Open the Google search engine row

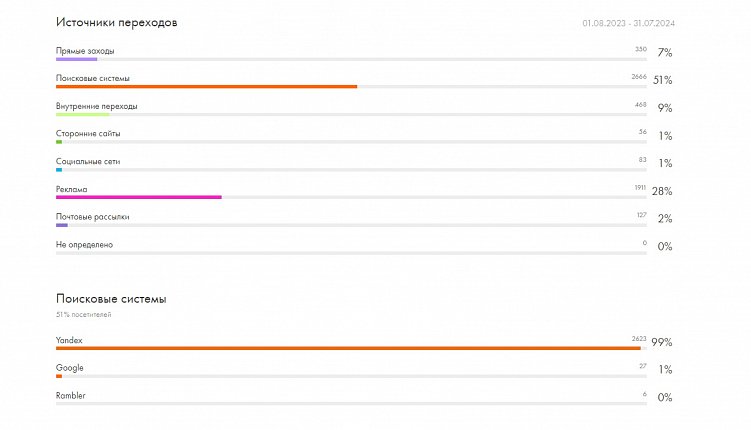click(70, 368)
